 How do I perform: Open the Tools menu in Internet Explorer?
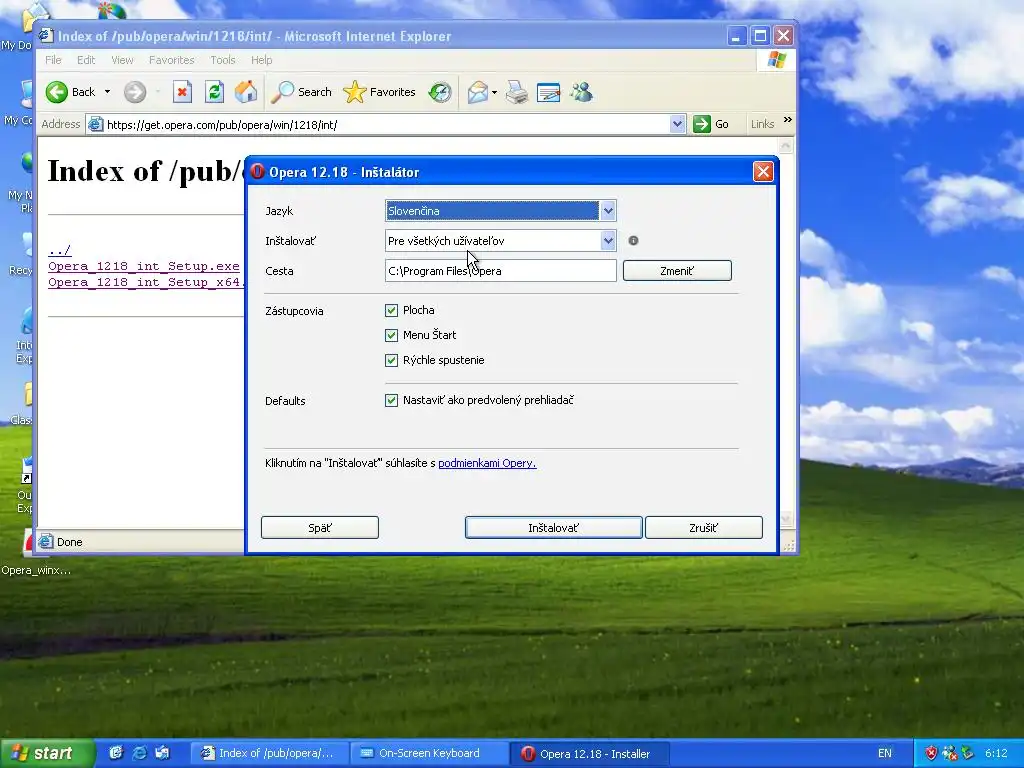[x=223, y=60]
